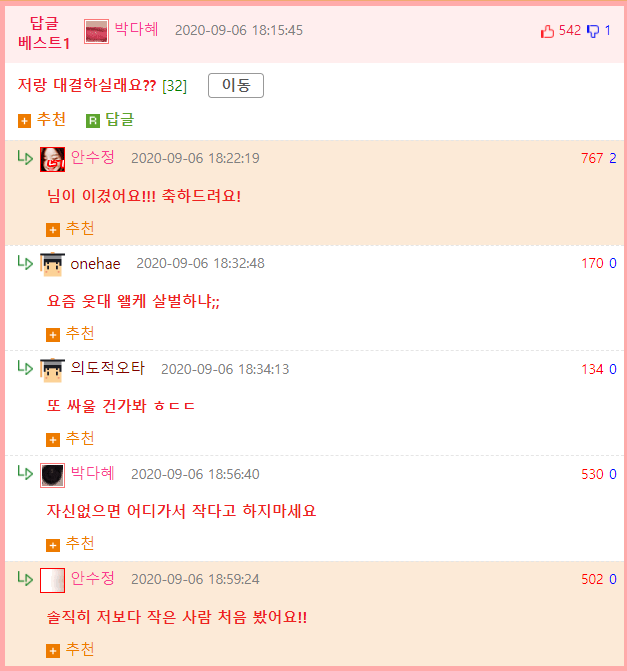Open the comment link 저랑 대결하실래요??
The height and width of the screenshot is (671, 627).
coord(87,85)
